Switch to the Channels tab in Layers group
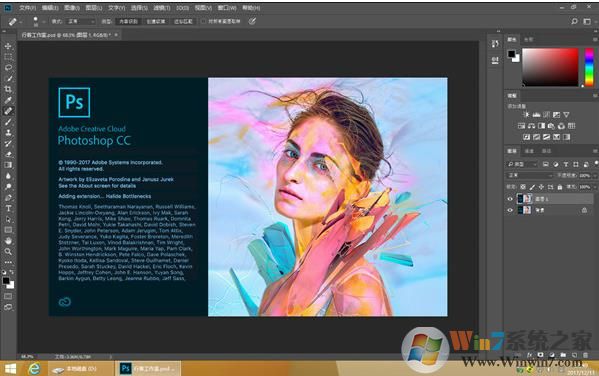Image resolution: width=599 pixels, height=376 pixels. [x=529, y=151]
